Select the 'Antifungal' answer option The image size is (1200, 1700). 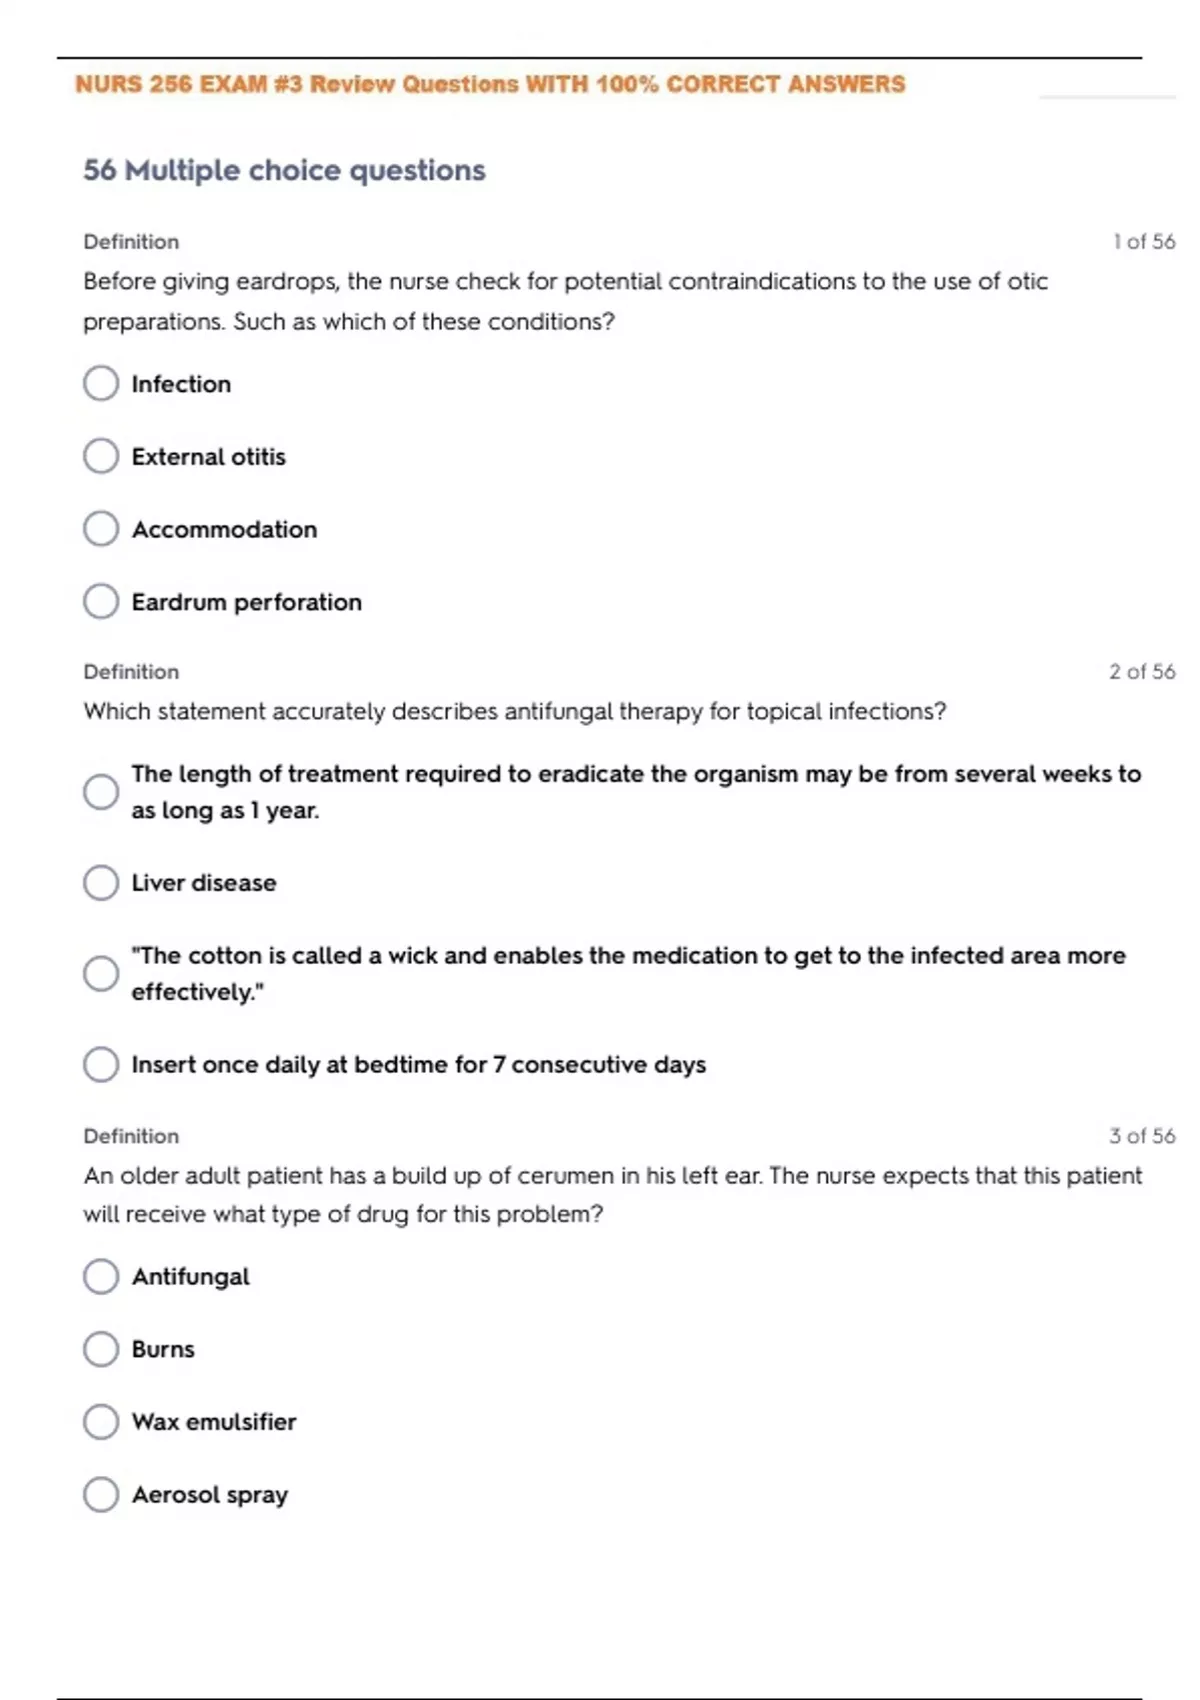click(x=101, y=1277)
